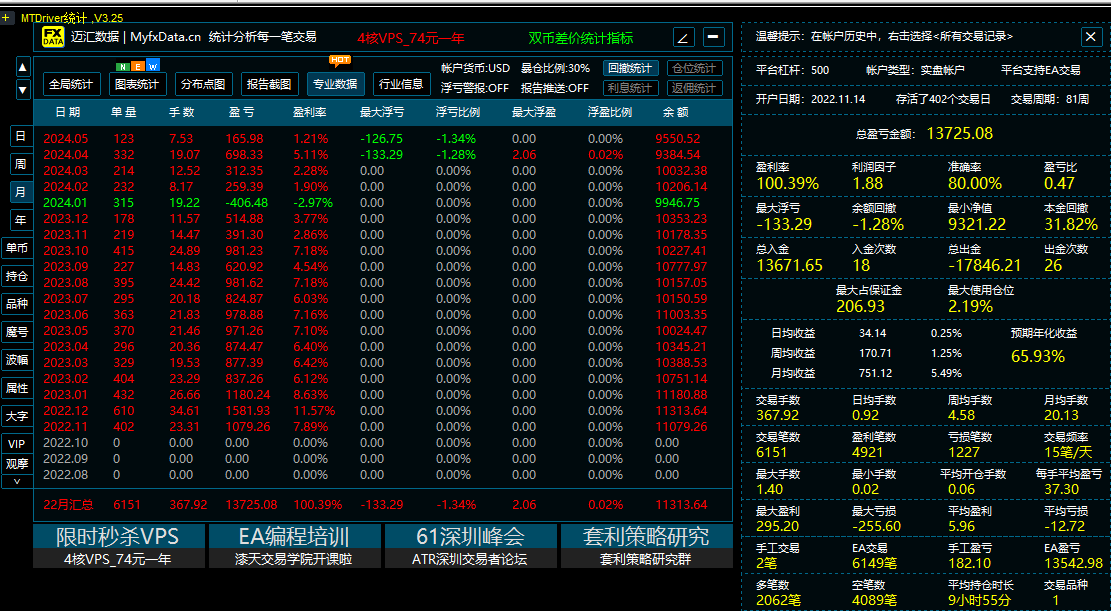The width and height of the screenshot is (1111, 611).
Task: Select the 返佣统计 button
Action: (694, 88)
